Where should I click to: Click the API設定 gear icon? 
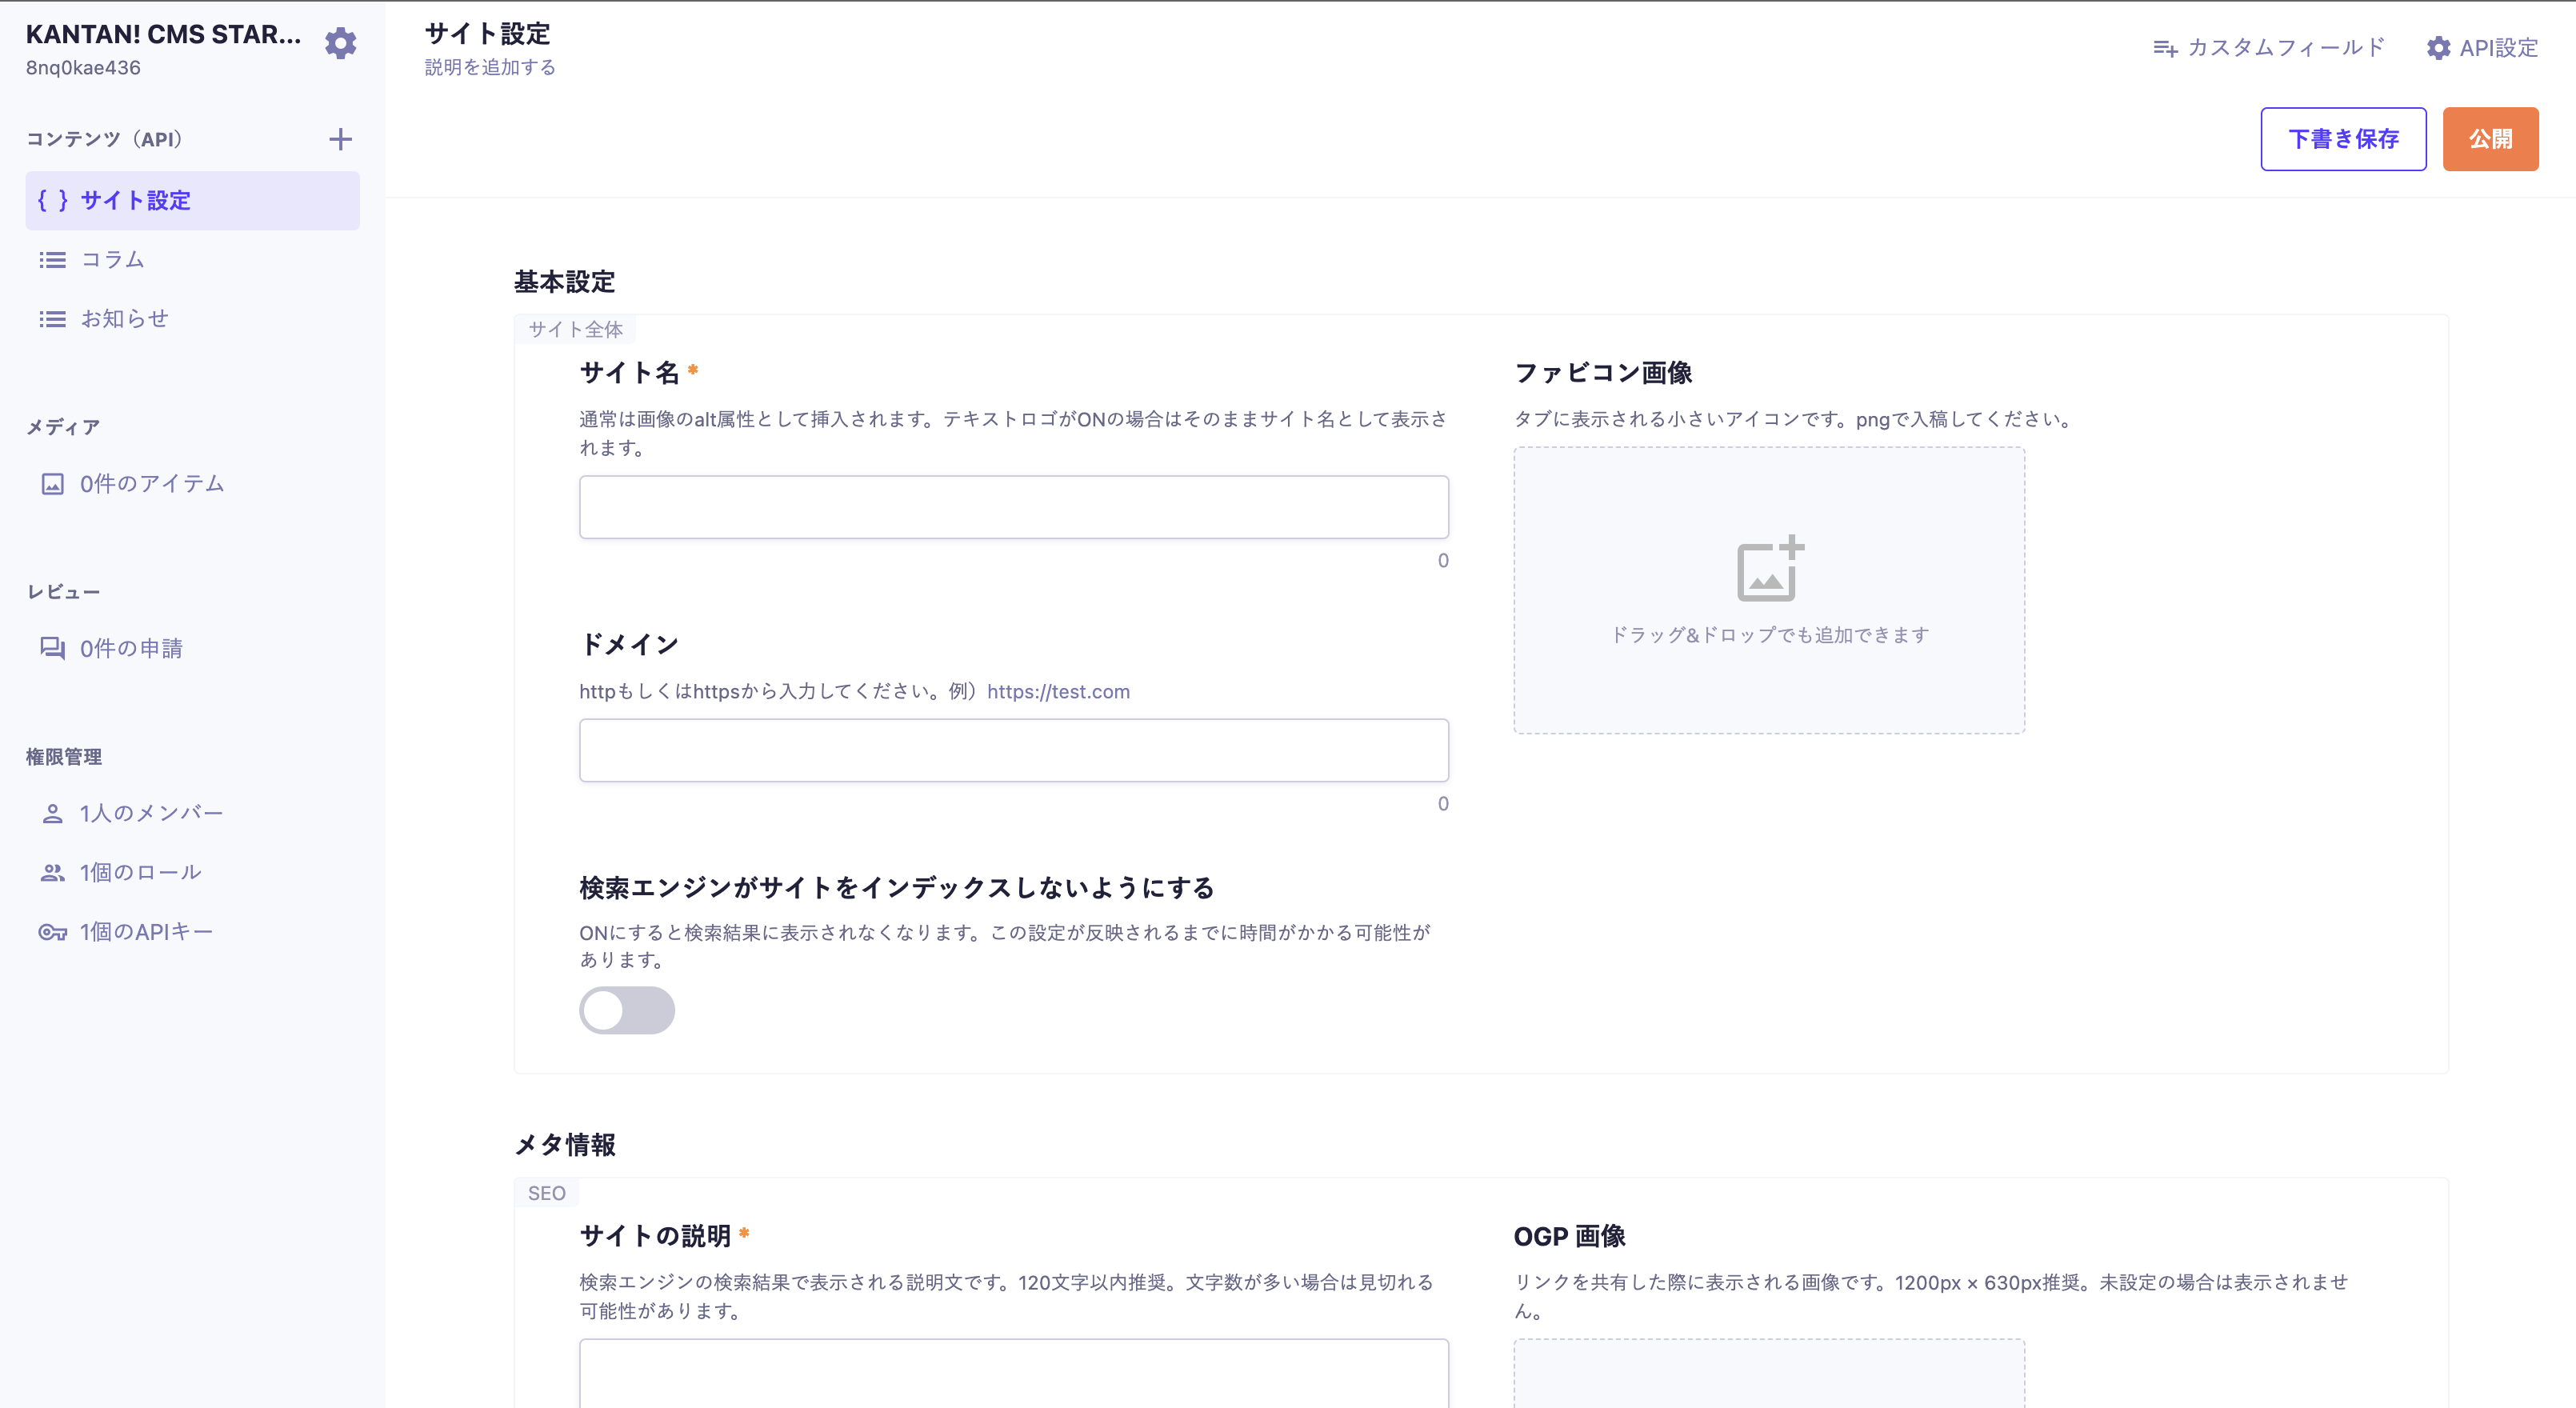(2438, 48)
